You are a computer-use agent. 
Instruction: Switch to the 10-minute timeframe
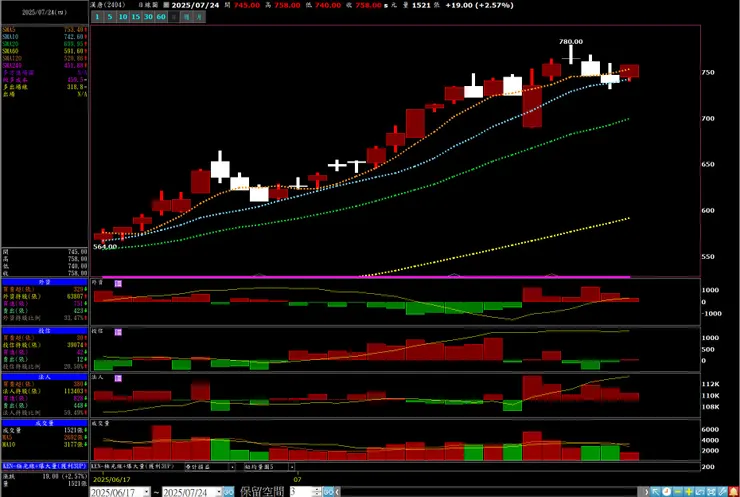coord(123,17)
